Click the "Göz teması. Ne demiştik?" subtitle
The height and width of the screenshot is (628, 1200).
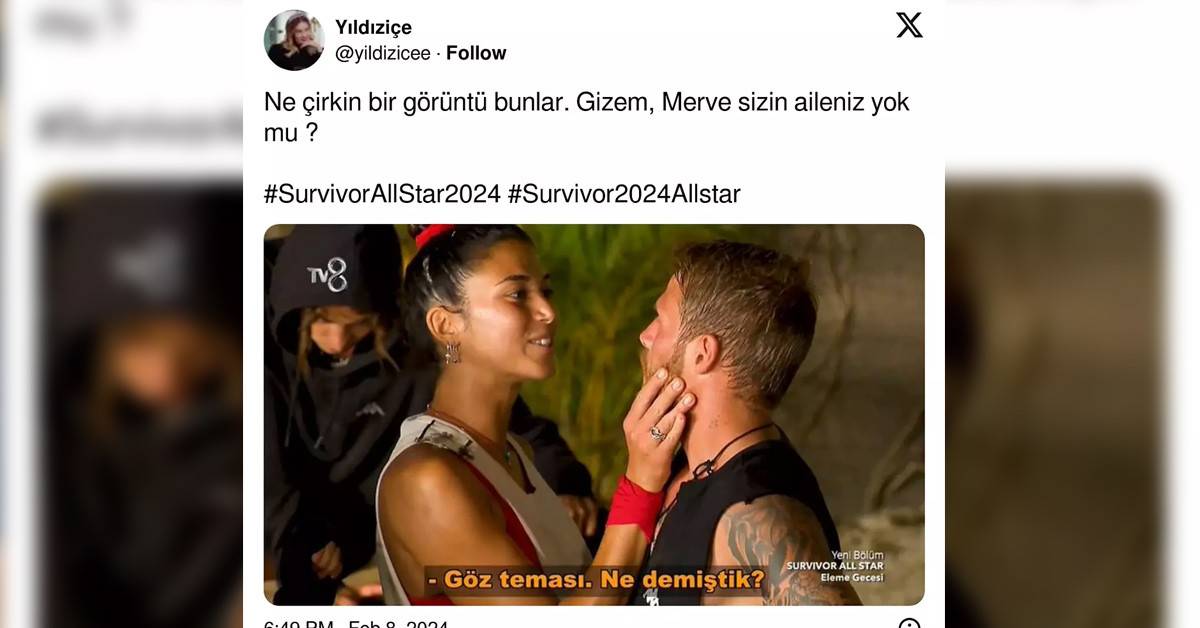(x=596, y=578)
